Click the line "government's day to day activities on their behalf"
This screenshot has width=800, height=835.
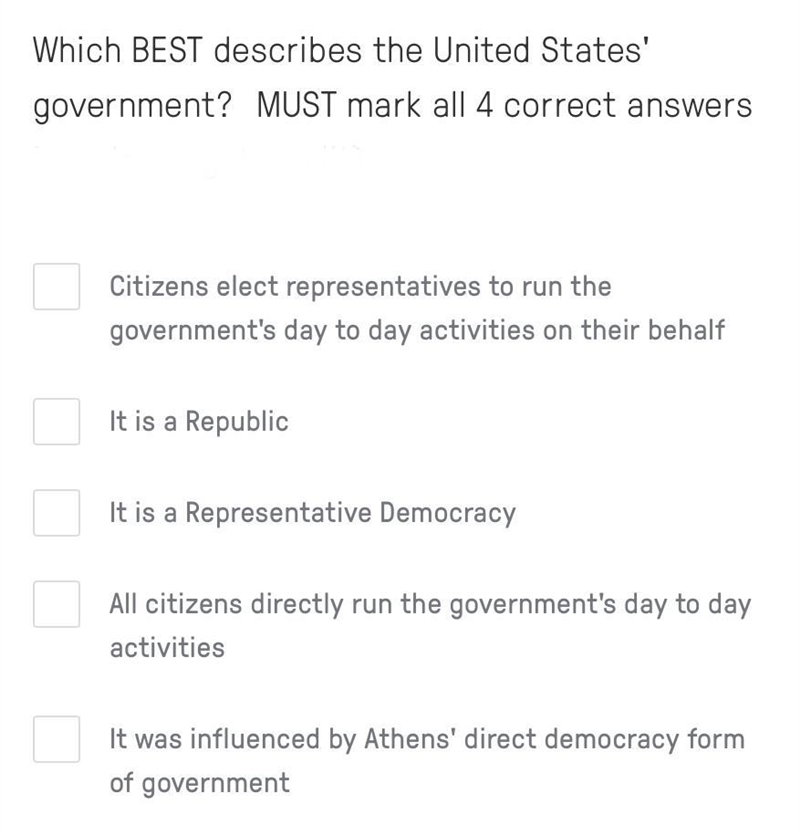click(417, 331)
